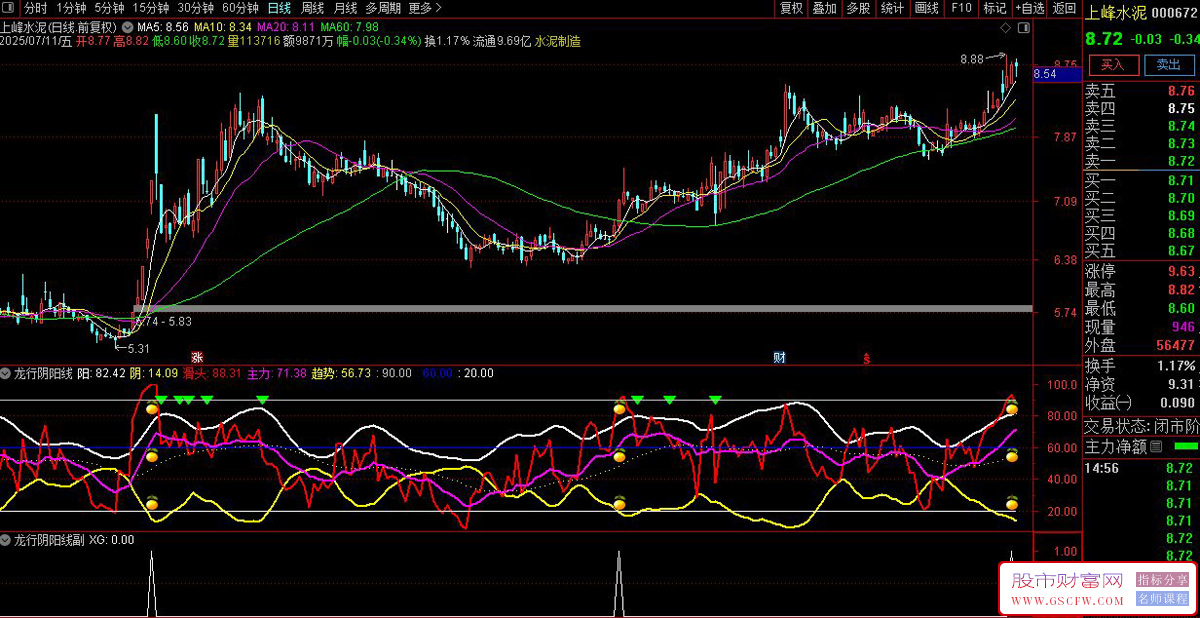1200x618 pixels.
Task: Click the MA60: 7.98 label
Action: click(x=349, y=26)
